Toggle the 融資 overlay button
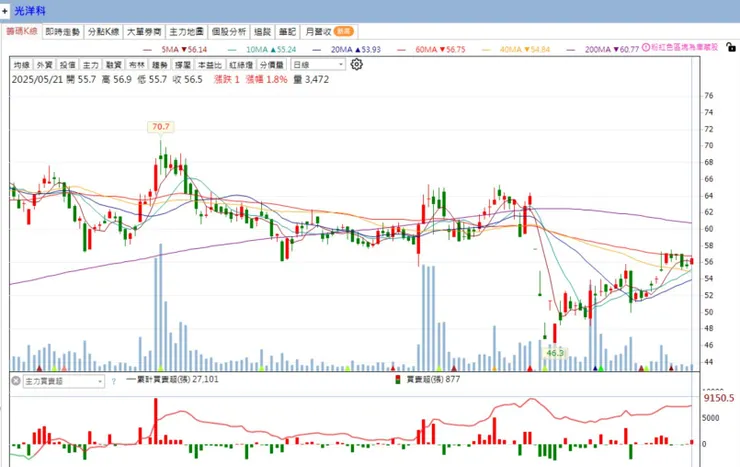Image resolution: width=740 pixels, height=467 pixels. [114, 65]
